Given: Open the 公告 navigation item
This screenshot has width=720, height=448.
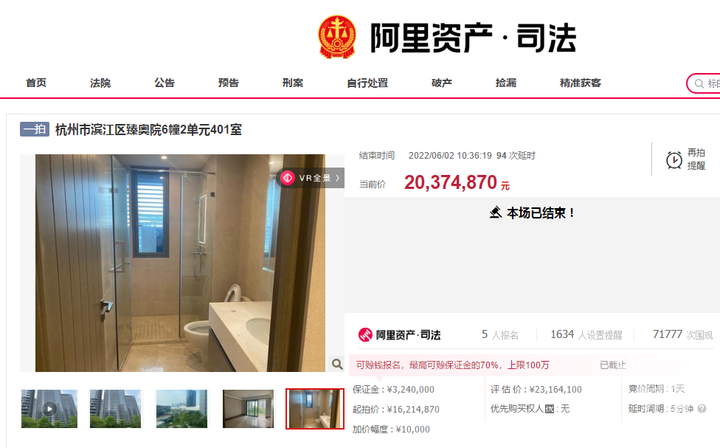Looking at the screenshot, I should pos(164,83).
